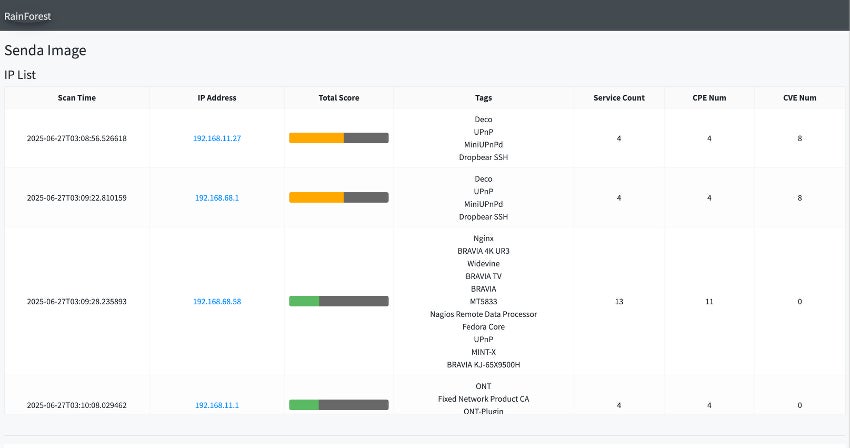Click the Nagios Remote Data Processor tag

point(483,314)
